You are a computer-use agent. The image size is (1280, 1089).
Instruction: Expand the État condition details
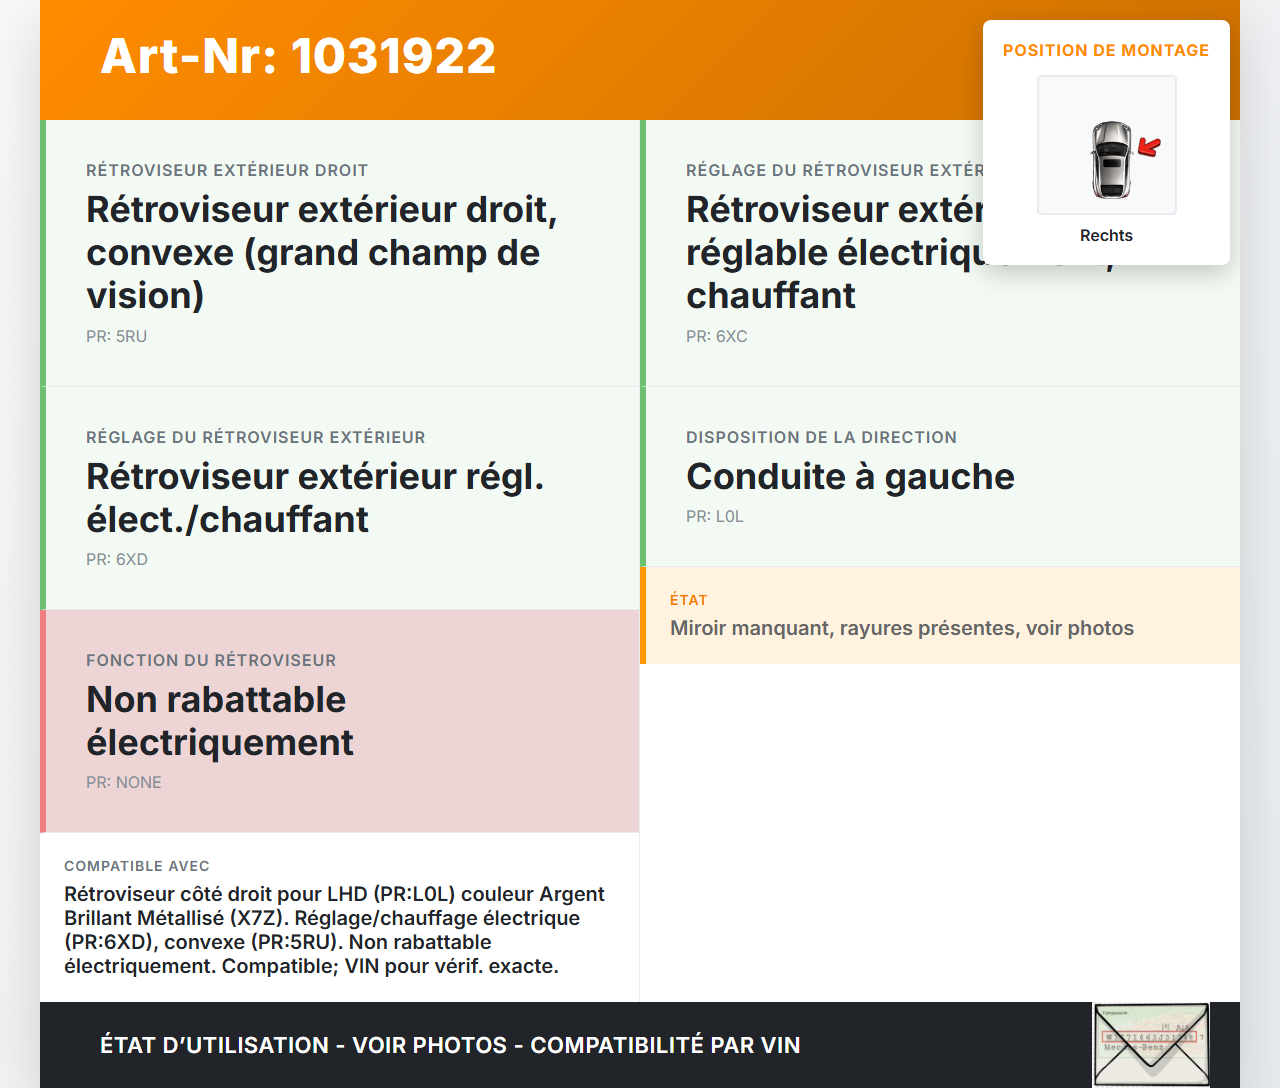tap(901, 628)
